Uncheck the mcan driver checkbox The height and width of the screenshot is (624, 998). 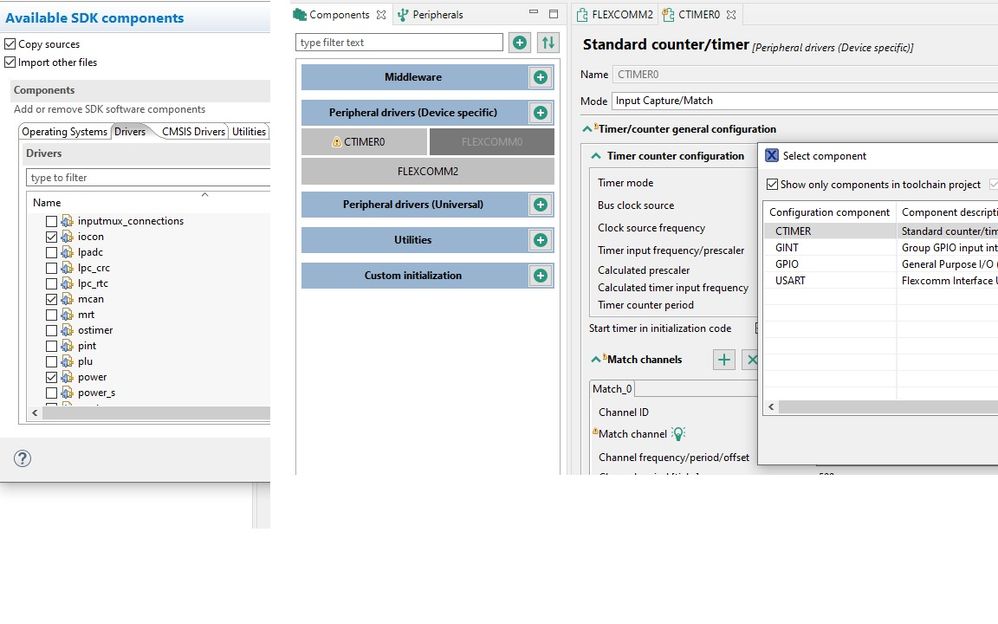52,299
